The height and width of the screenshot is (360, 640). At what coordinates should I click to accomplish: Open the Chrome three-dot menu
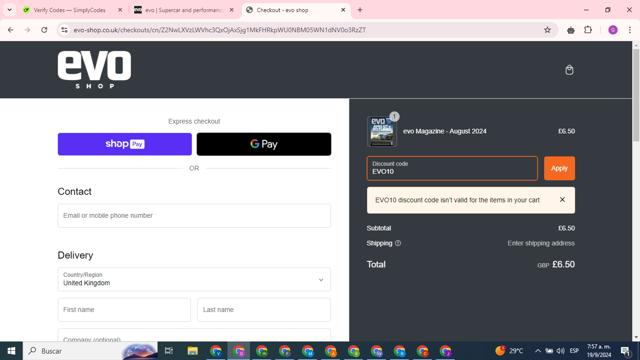(x=630, y=30)
